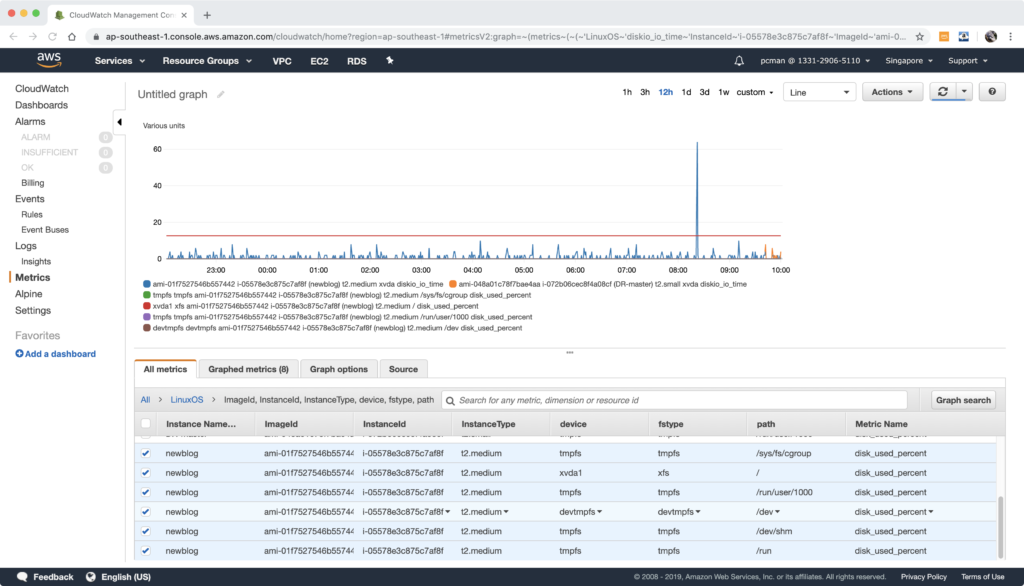Image resolution: width=1024 pixels, height=586 pixels.
Task: Open the RDS shortcut in the navbar
Action: click(x=357, y=61)
